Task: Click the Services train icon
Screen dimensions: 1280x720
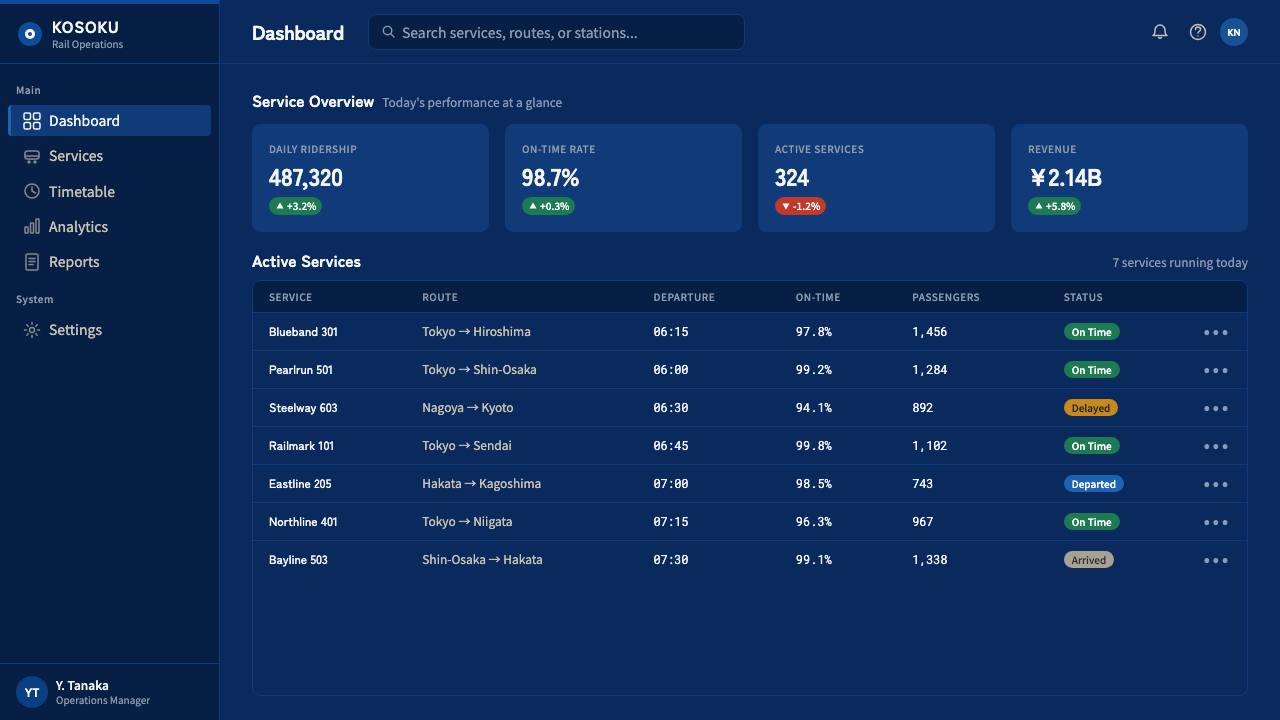Action: point(32,156)
